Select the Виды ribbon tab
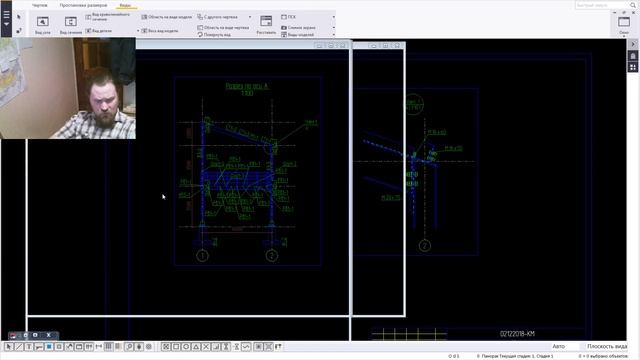This screenshot has width=640, height=360. tap(125, 5)
